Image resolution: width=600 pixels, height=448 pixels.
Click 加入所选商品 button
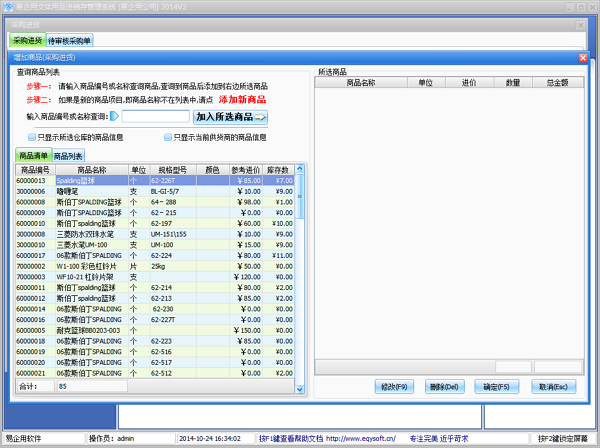click(230, 117)
